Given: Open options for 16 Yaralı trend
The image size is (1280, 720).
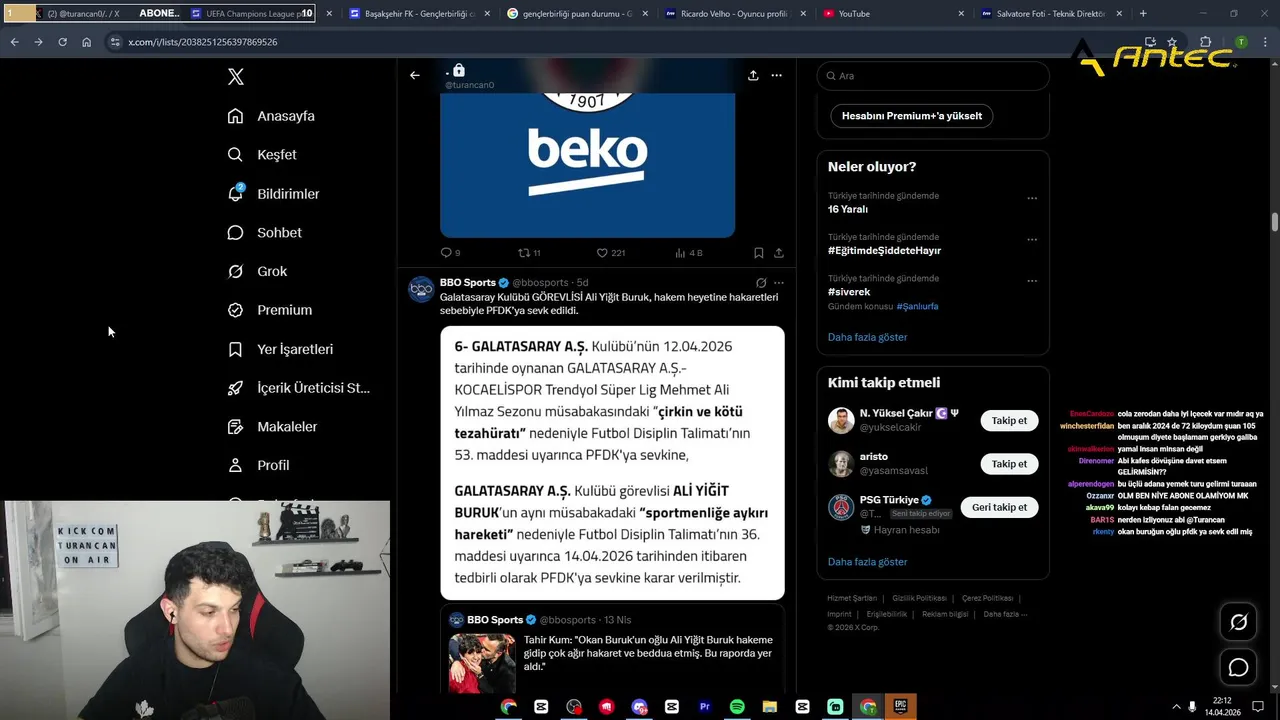Looking at the screenshot, I should coord(1032,198).
